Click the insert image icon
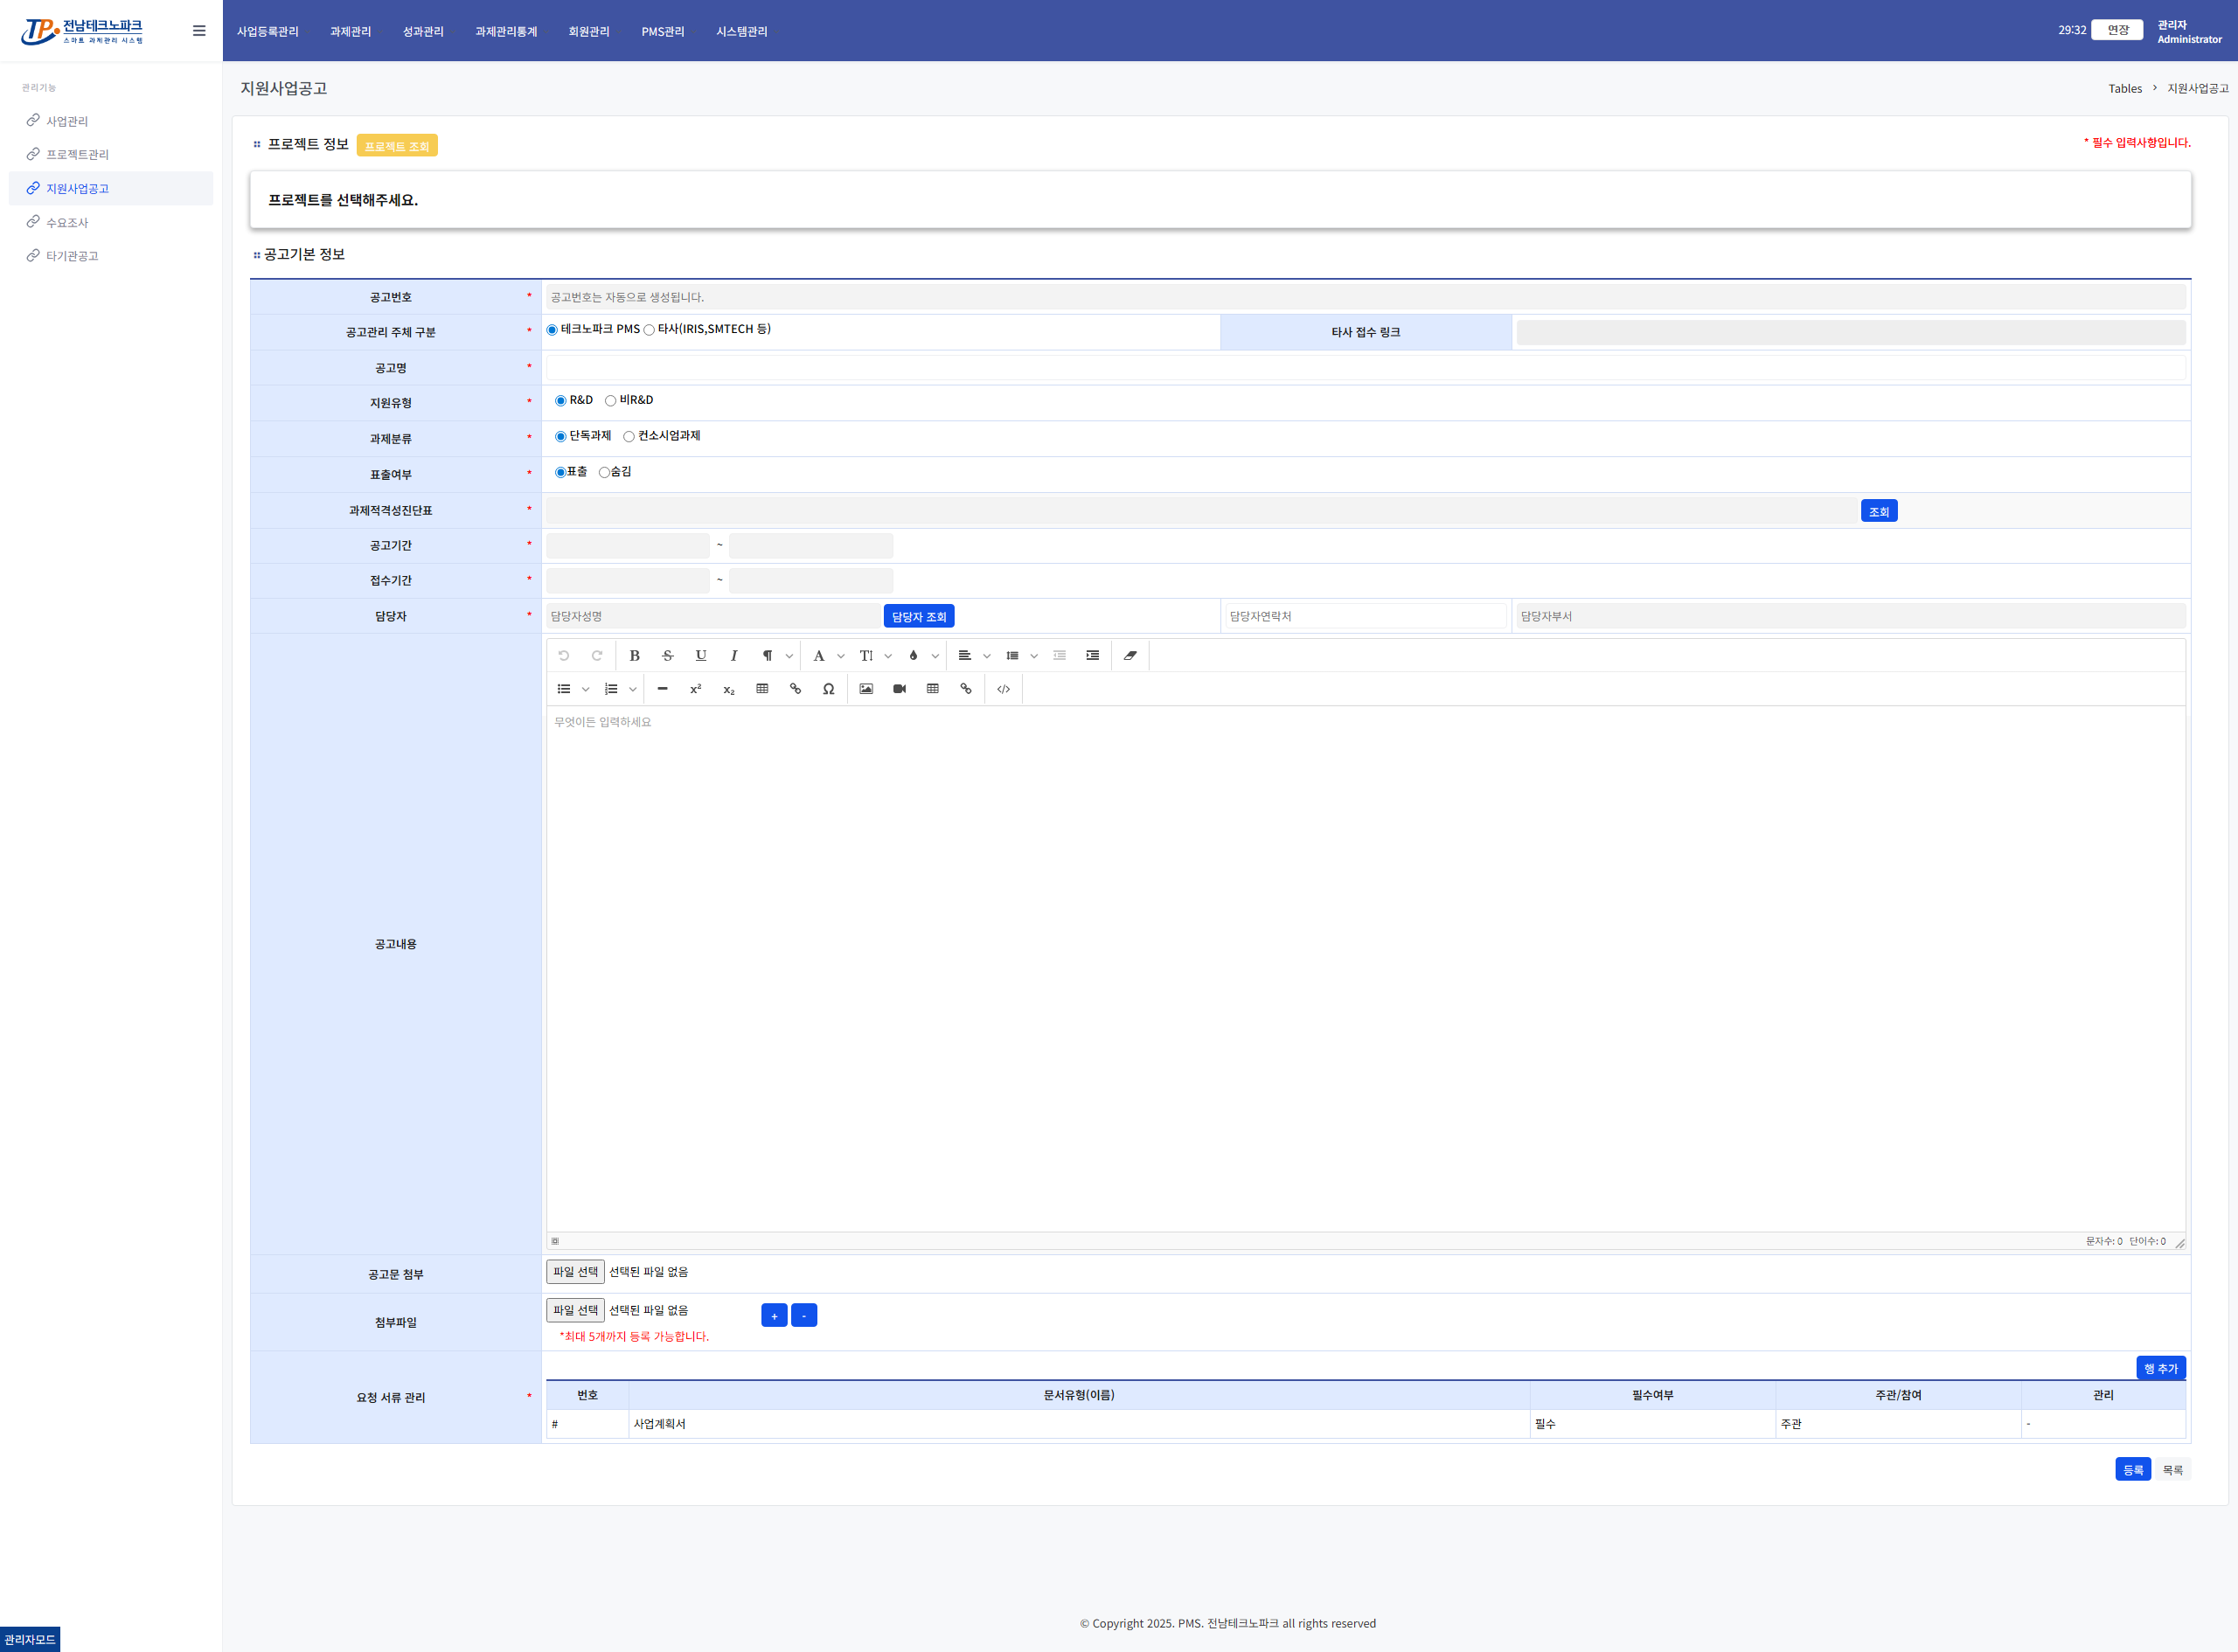Image resolution: width=2238 pixels, height=1652 pixels. click(866, 689)
